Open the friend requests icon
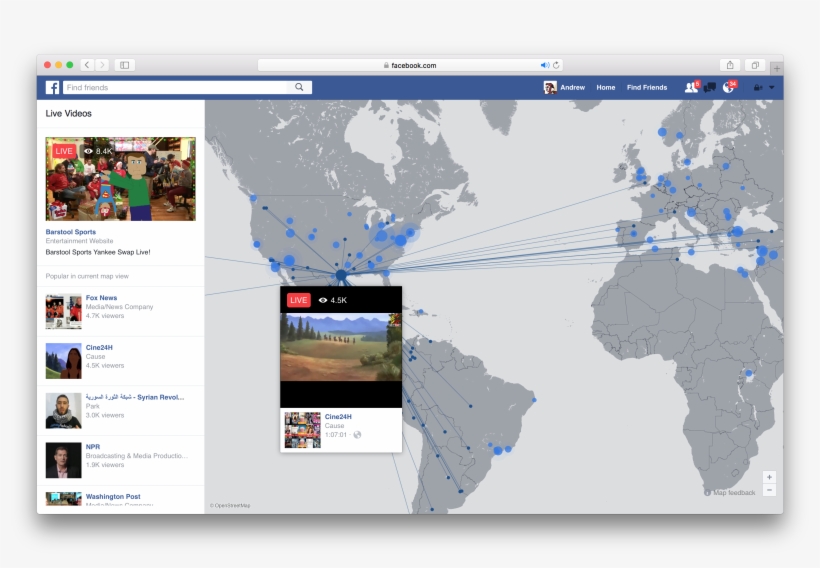820x568 pixels. [690, 88]
